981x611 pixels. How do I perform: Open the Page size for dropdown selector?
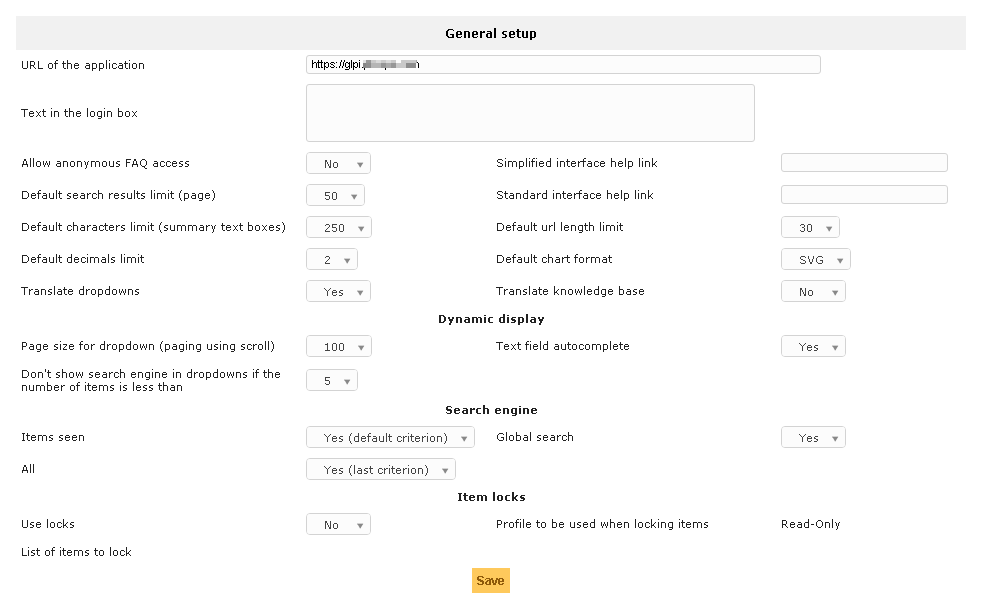point(338,345)
